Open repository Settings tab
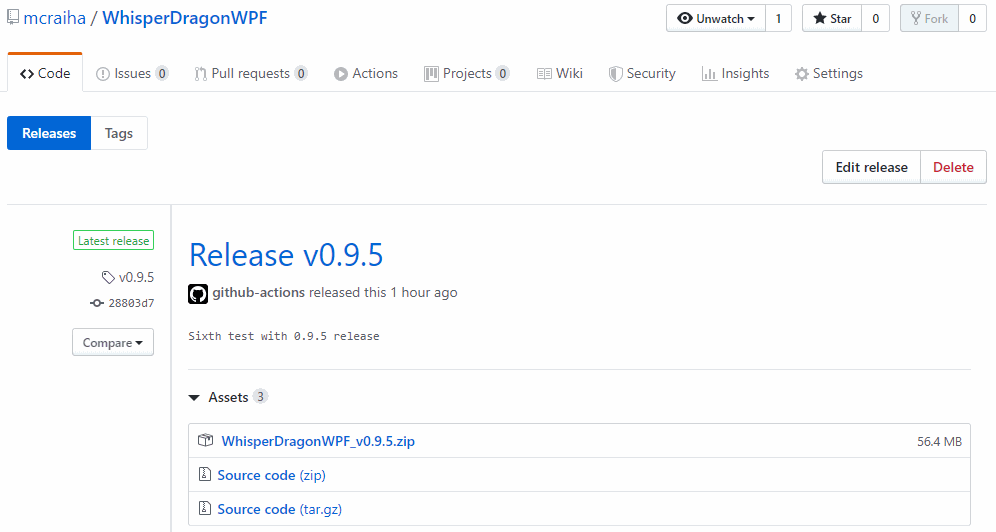Viewport: 996px width, 532px height. [829, 73]
